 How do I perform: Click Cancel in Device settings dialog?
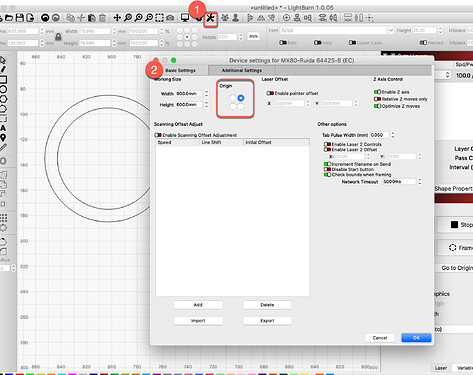[x=380, y=338]
